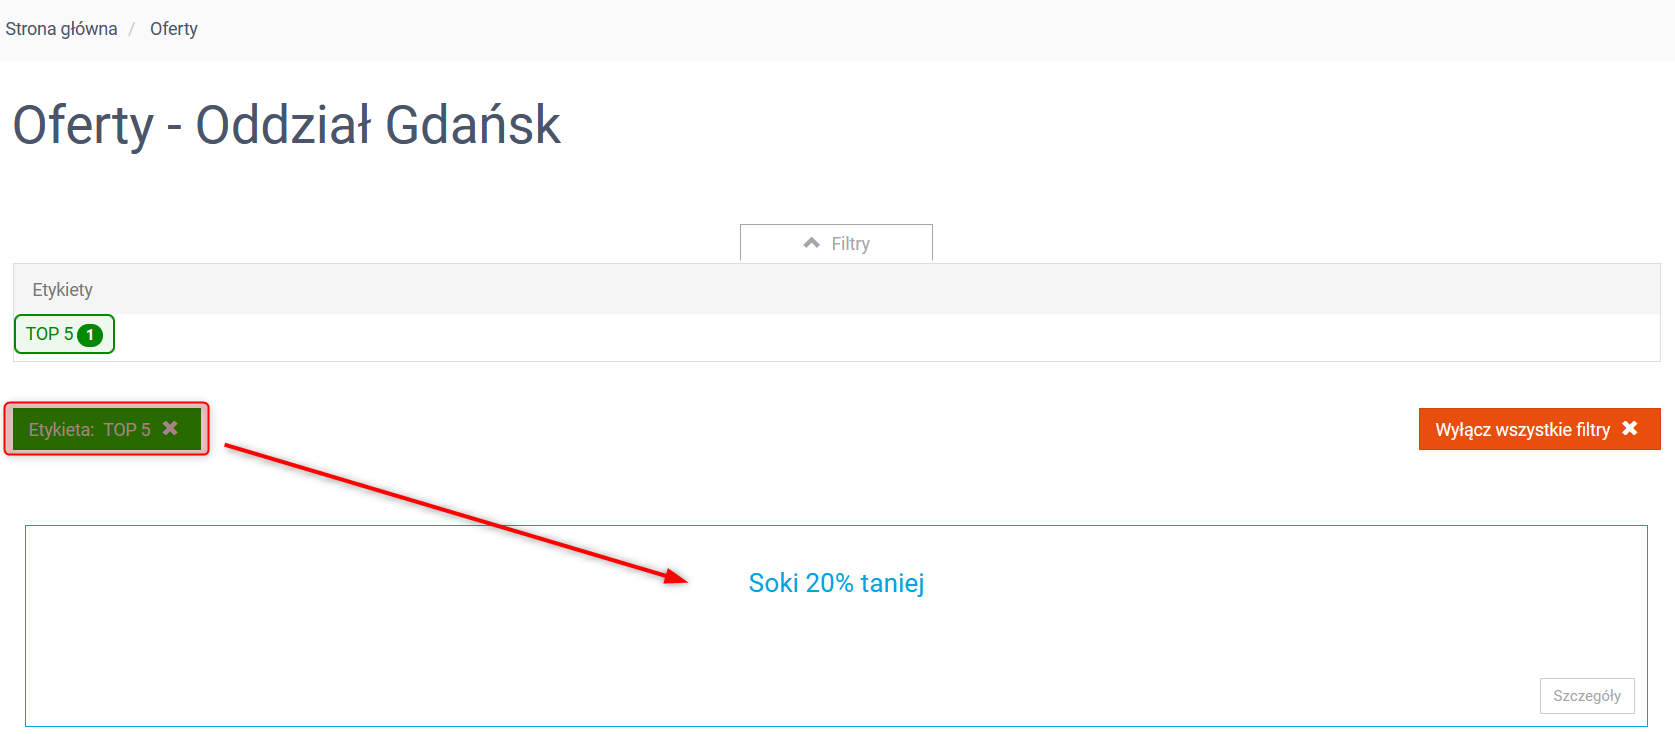
Task: Collapse filters using the chevron-up icon
Action: 811,243
